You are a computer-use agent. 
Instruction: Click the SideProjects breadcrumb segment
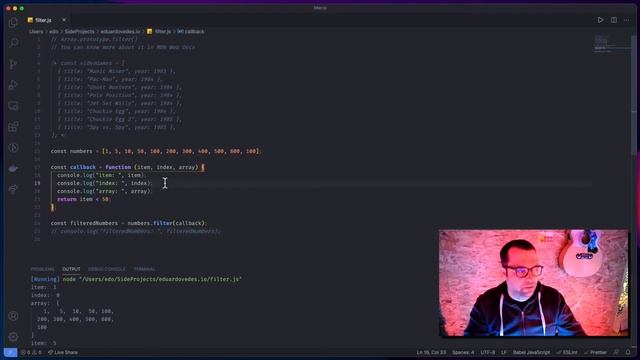(79, 31)
